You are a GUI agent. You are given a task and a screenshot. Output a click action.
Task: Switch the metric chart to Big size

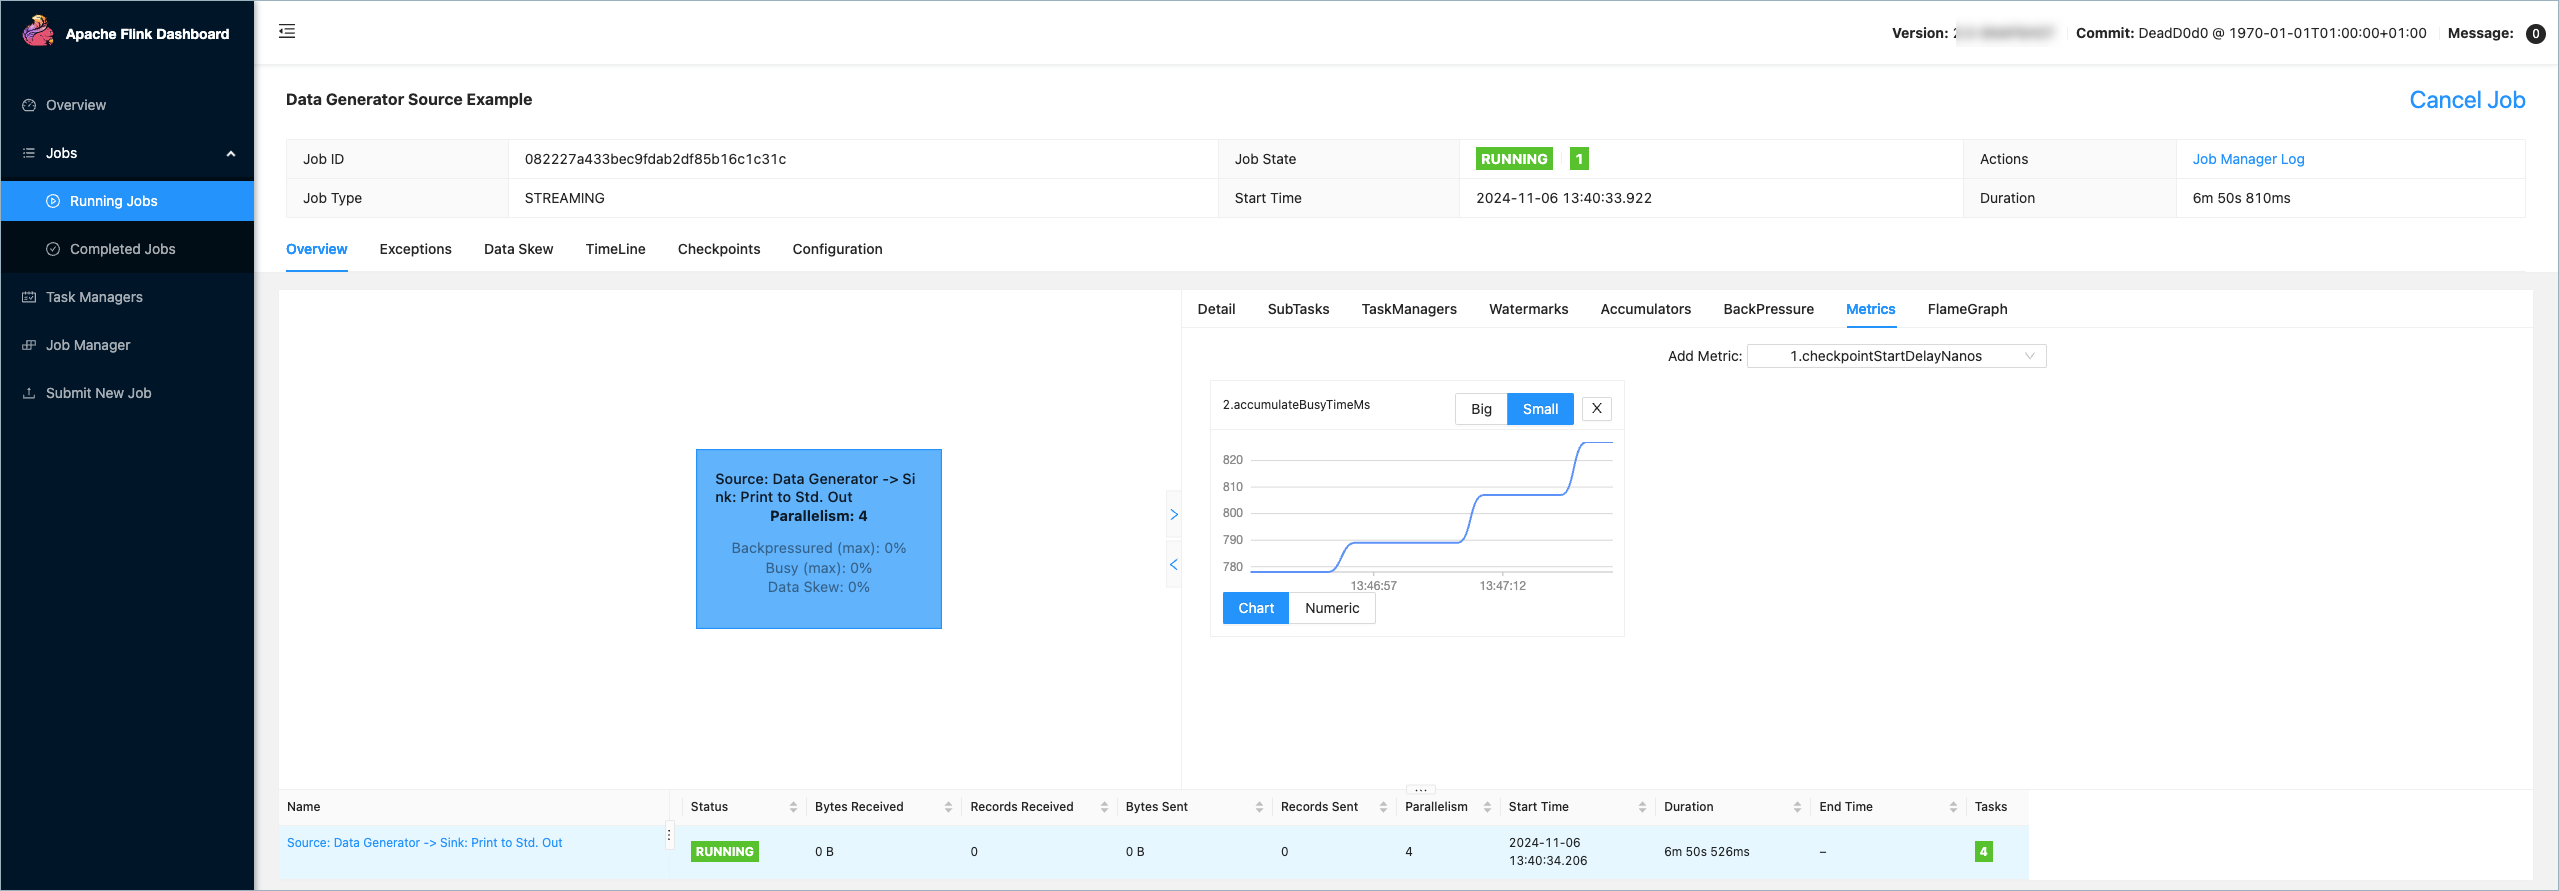1481,409
